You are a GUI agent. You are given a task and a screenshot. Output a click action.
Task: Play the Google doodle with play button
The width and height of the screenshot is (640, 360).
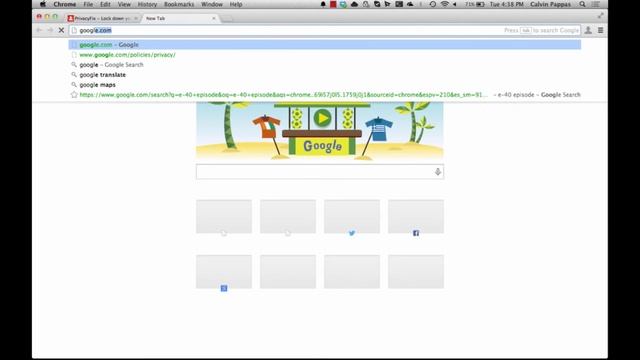322,118
